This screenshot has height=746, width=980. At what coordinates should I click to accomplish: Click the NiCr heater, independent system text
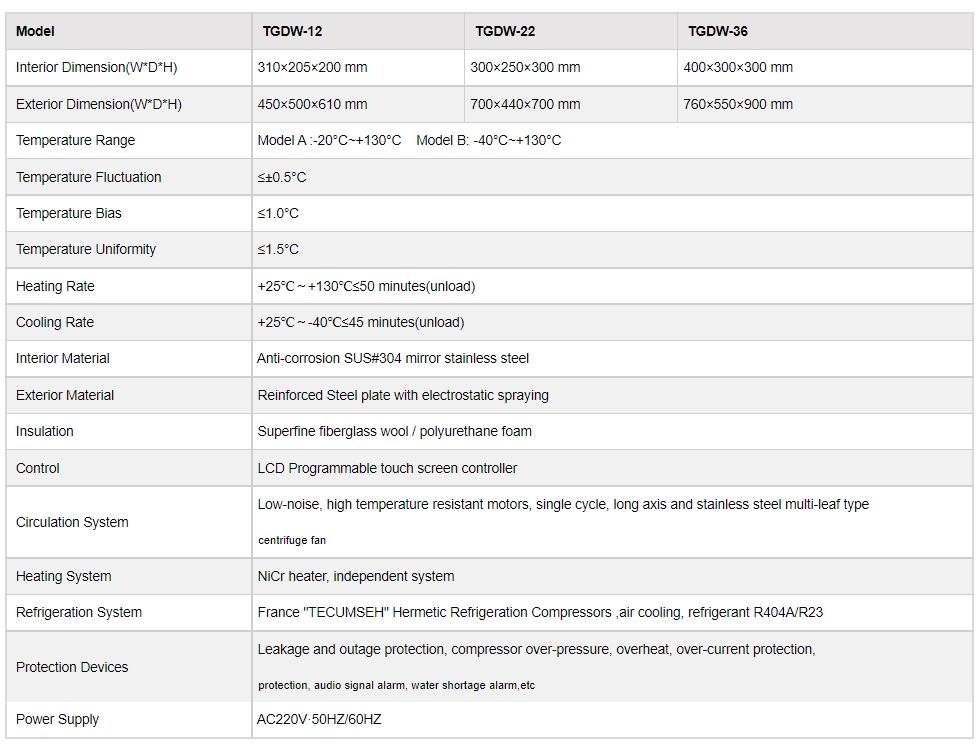click(356, 576)
